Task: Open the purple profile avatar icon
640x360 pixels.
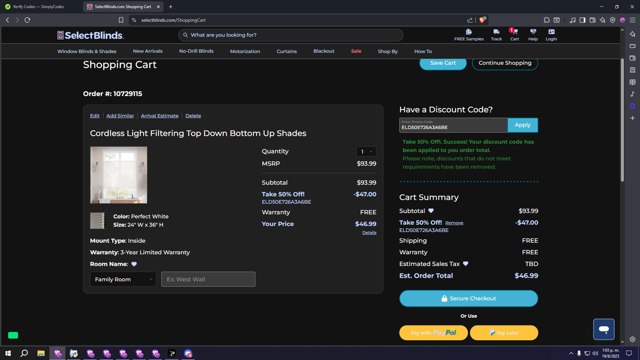Action: point(622,20)
